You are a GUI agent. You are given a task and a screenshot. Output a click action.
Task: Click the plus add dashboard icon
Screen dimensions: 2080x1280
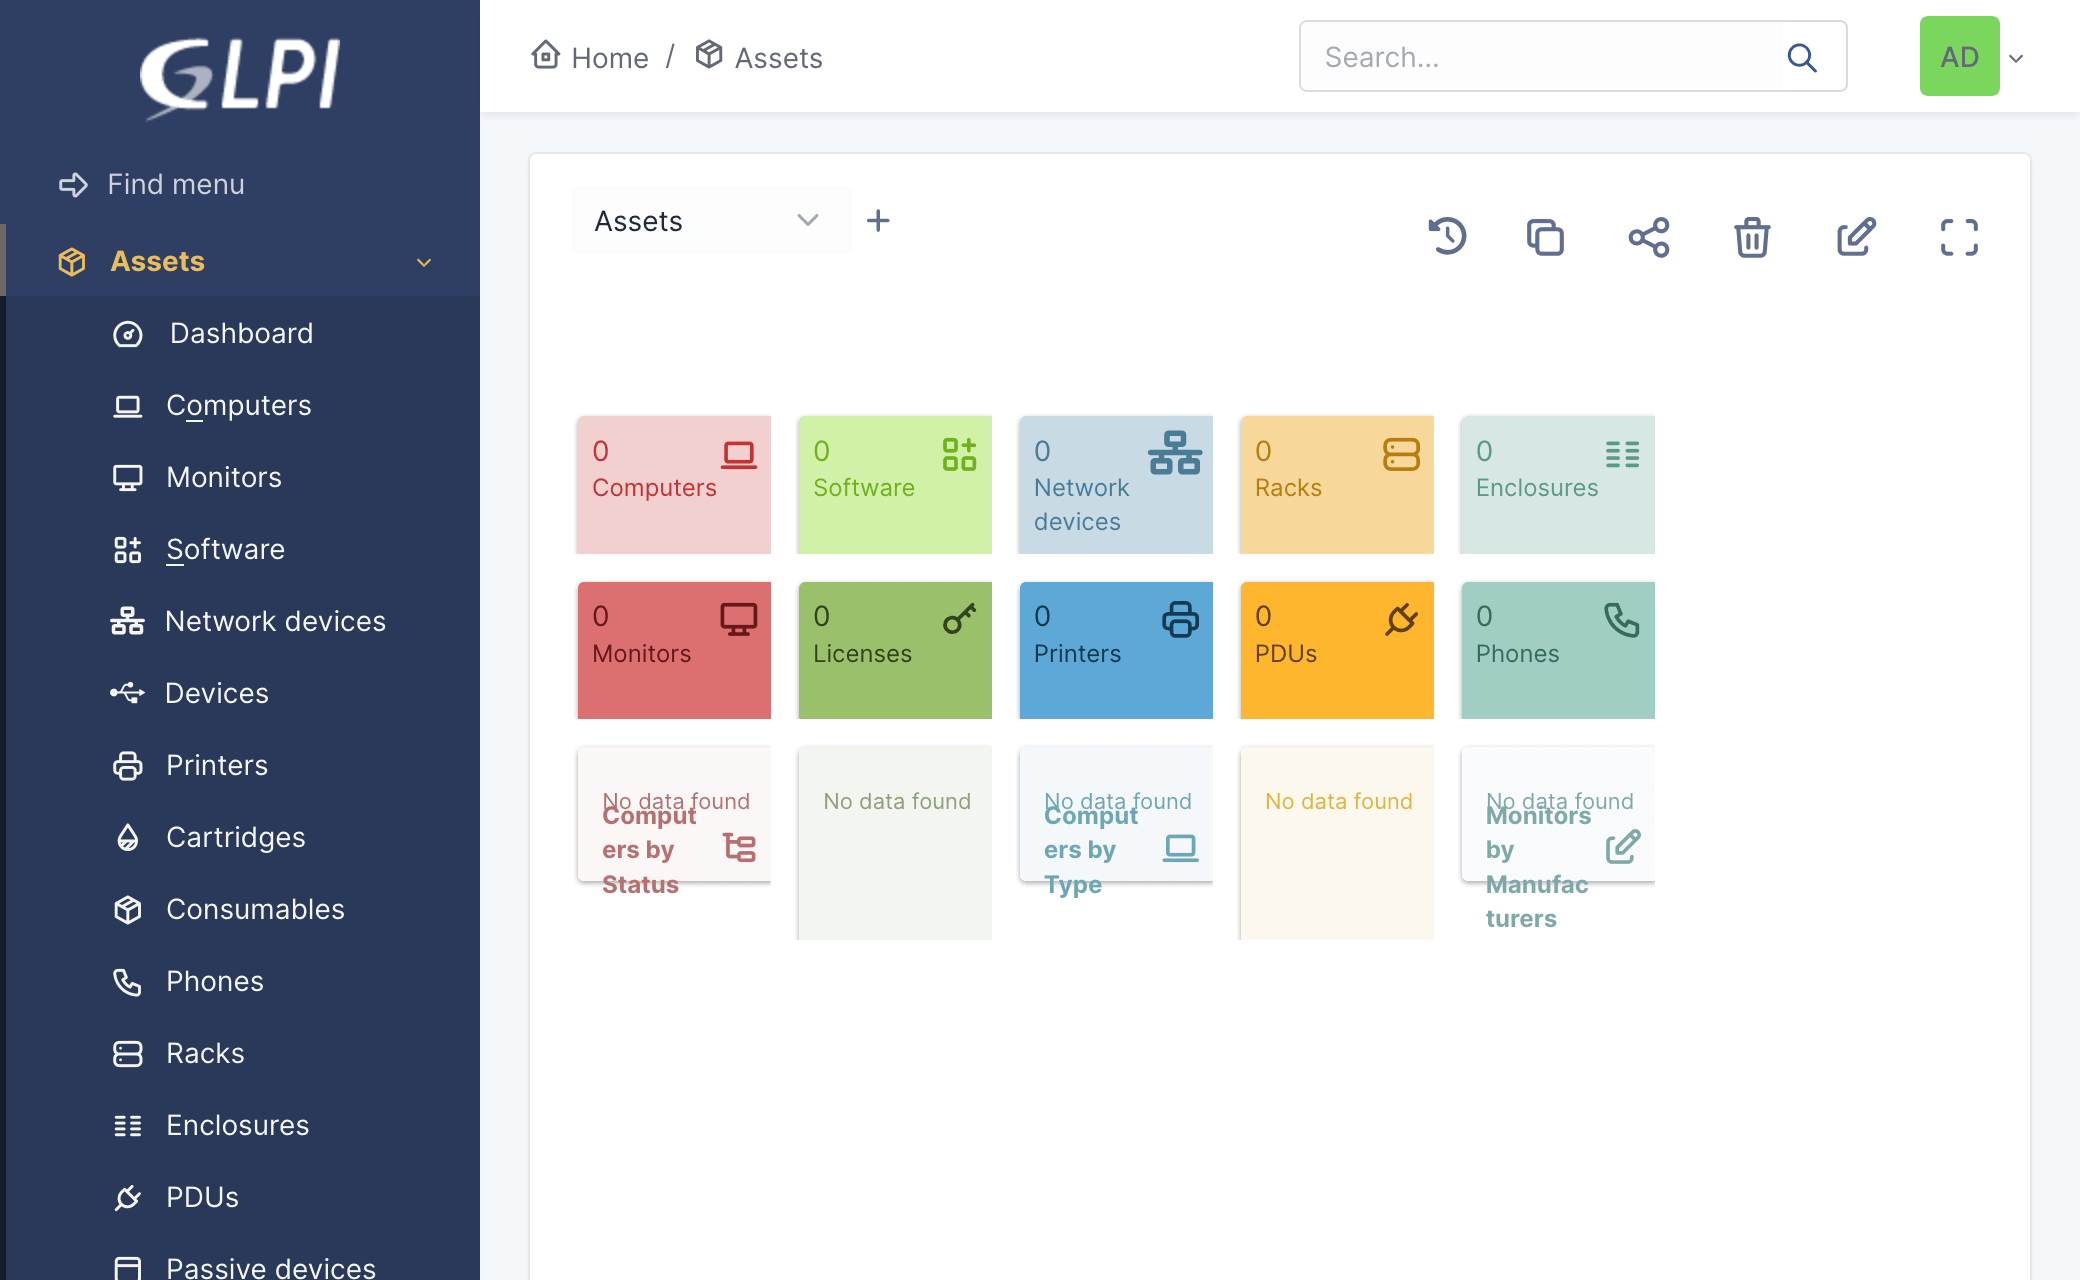click(878, 220)
